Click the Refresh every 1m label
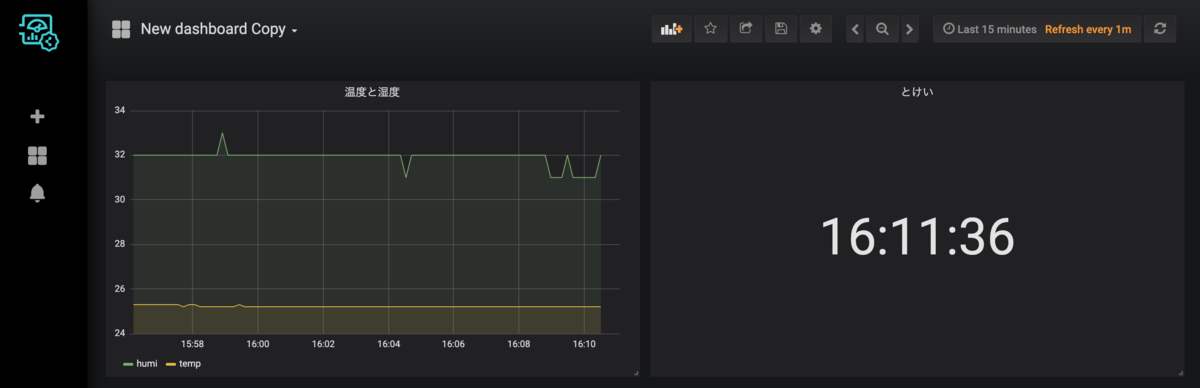This screenshot has width=1200, height=388. tap(1088, 29)
